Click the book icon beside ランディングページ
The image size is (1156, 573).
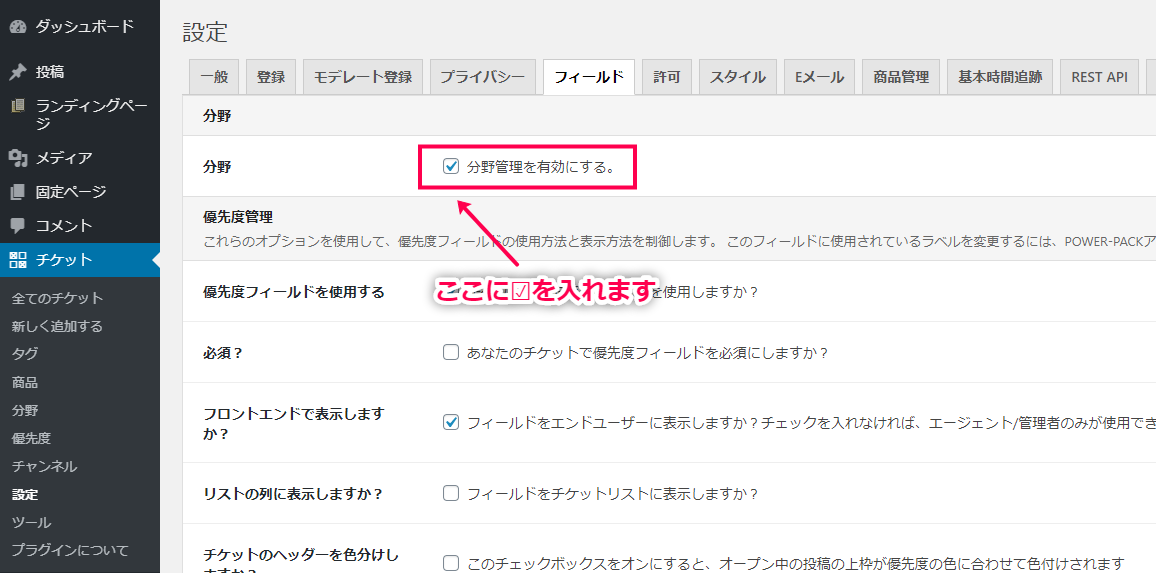18,106
